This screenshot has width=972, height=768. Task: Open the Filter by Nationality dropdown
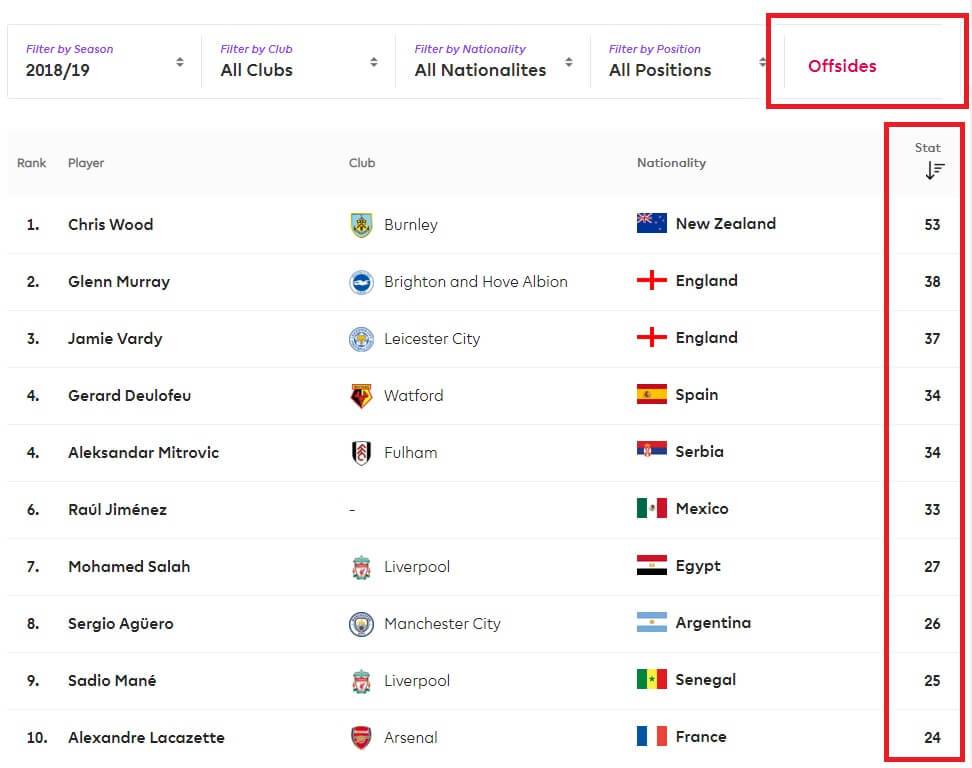click(x=493, y=61)
